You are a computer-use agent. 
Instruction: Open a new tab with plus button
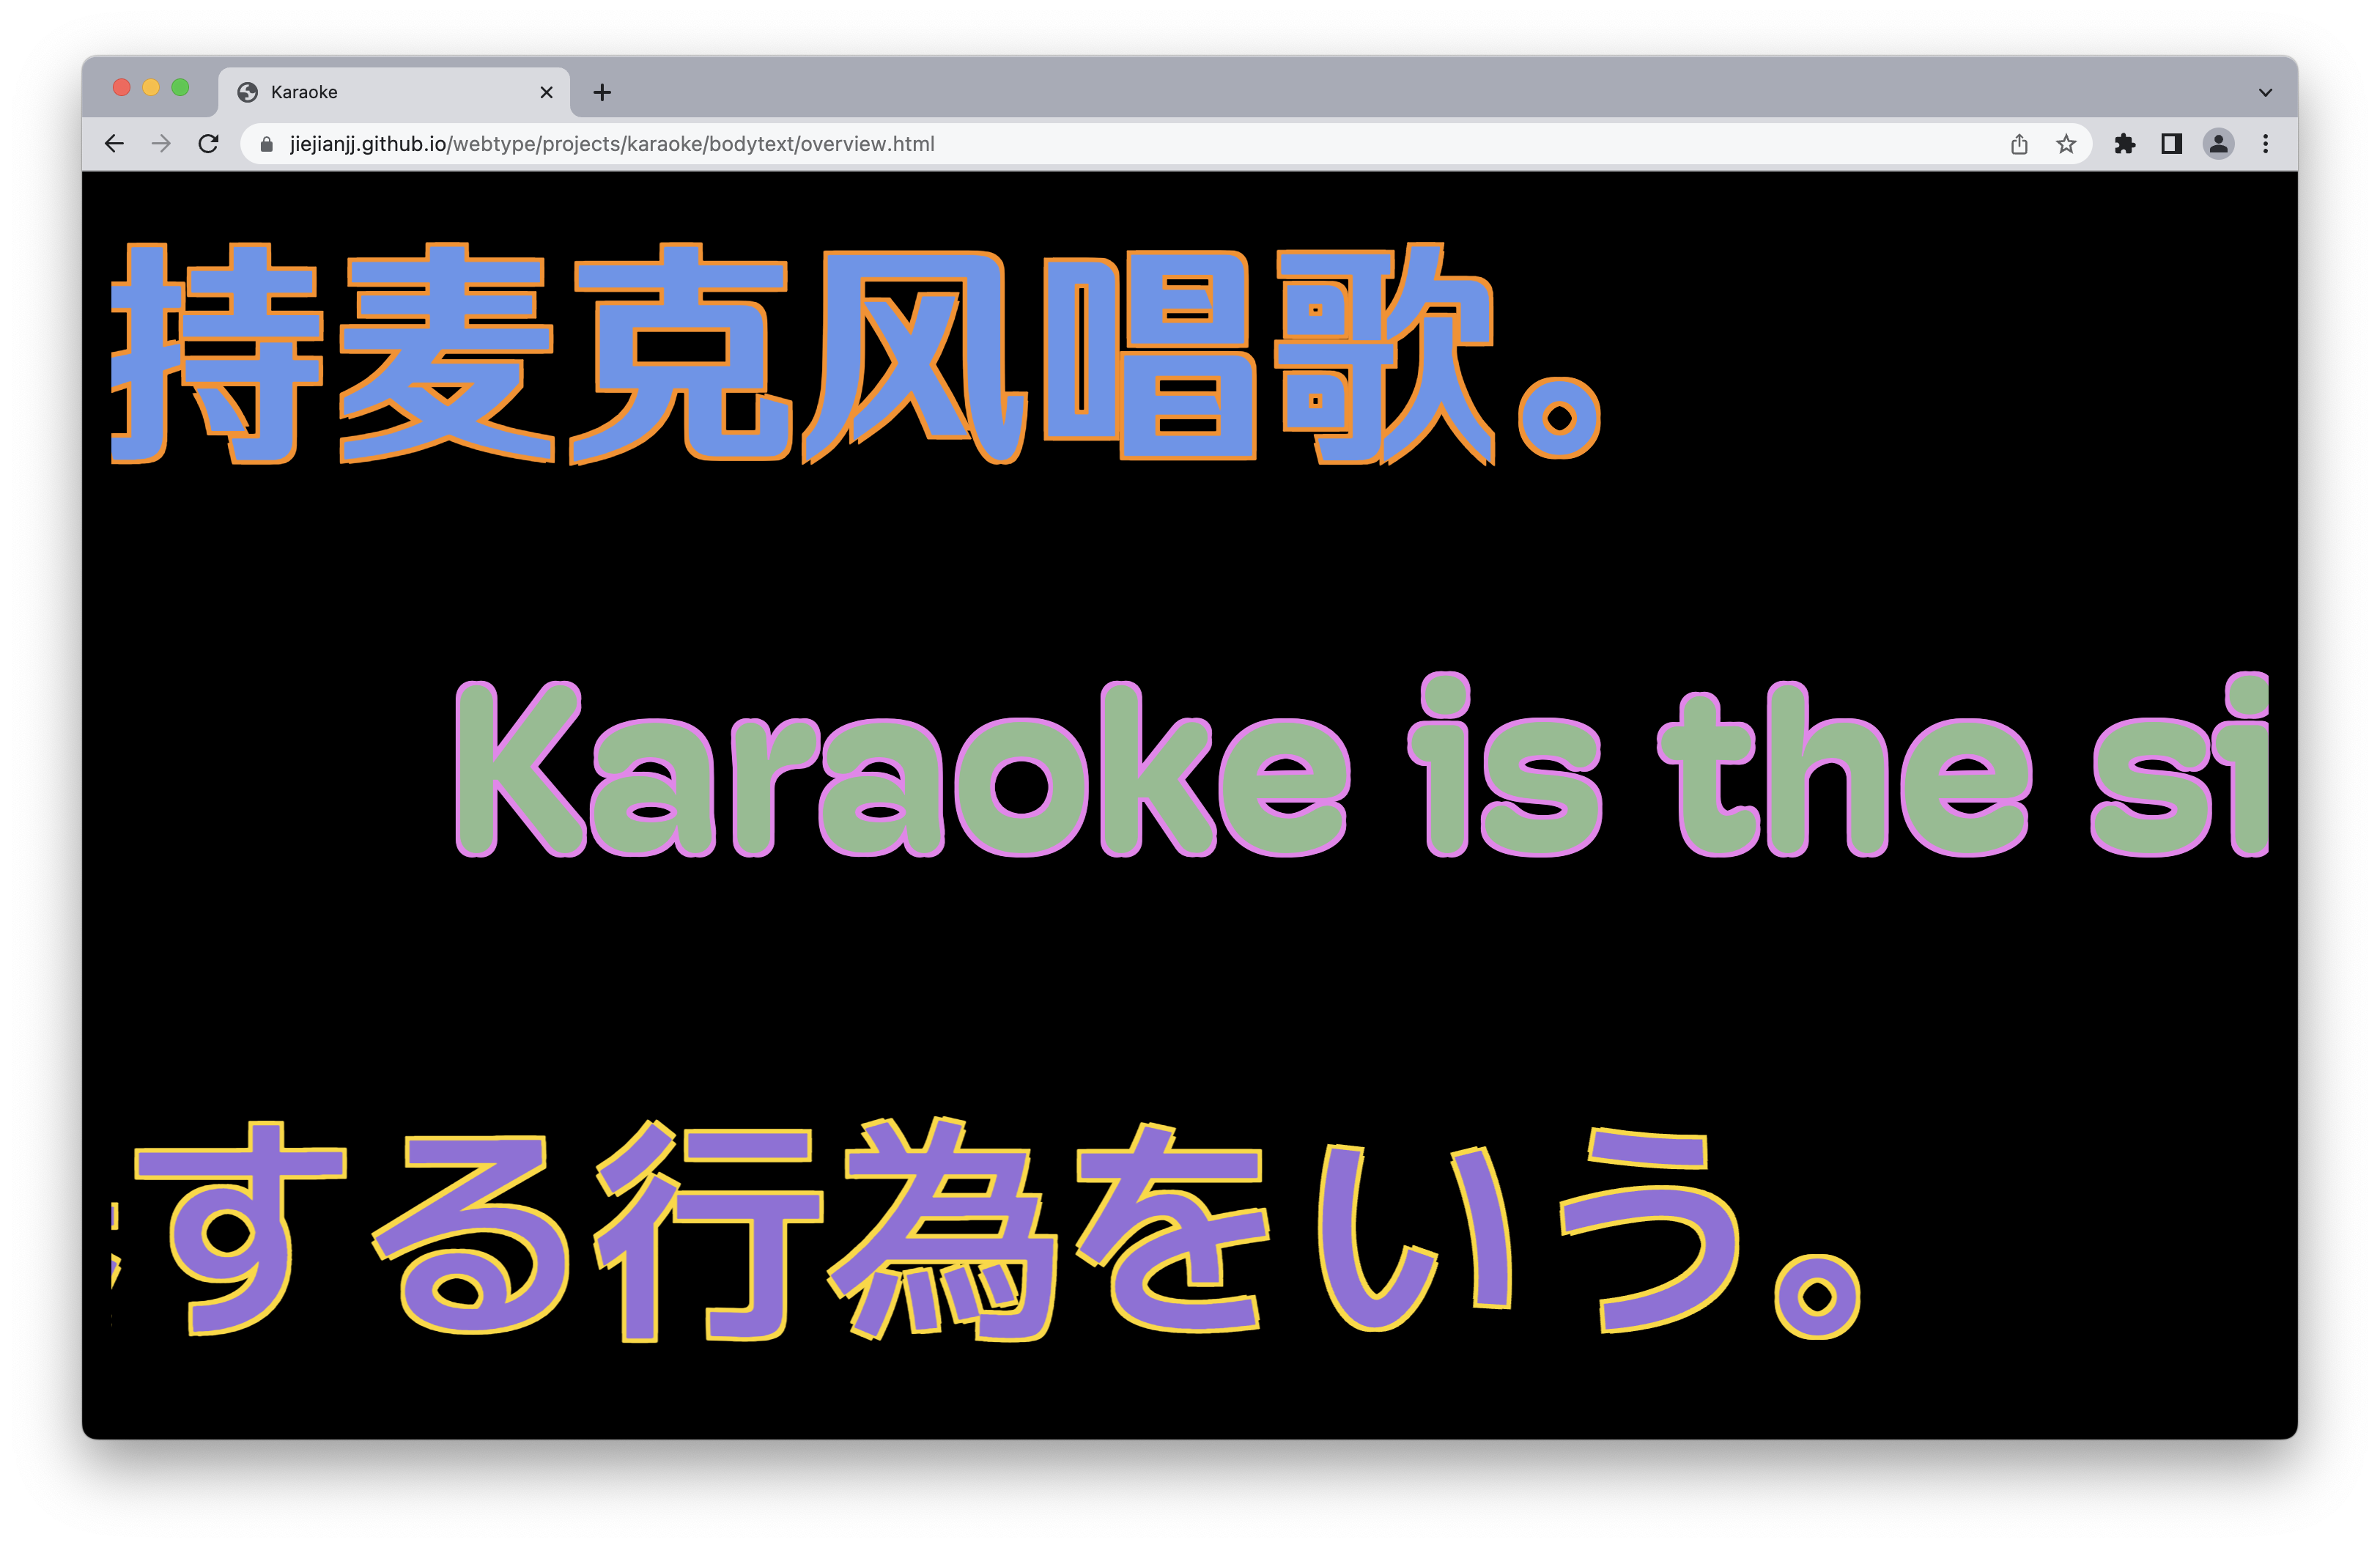602,92
